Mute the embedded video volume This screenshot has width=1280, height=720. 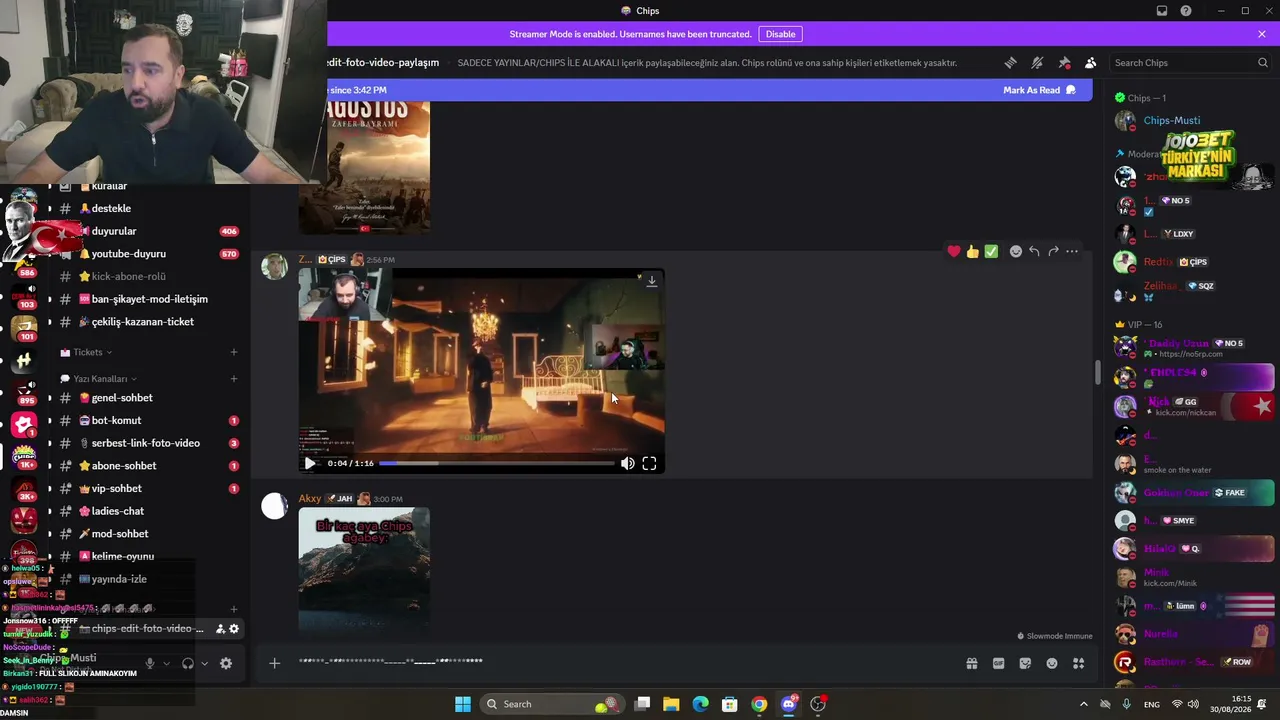click(x=627, y=463)
